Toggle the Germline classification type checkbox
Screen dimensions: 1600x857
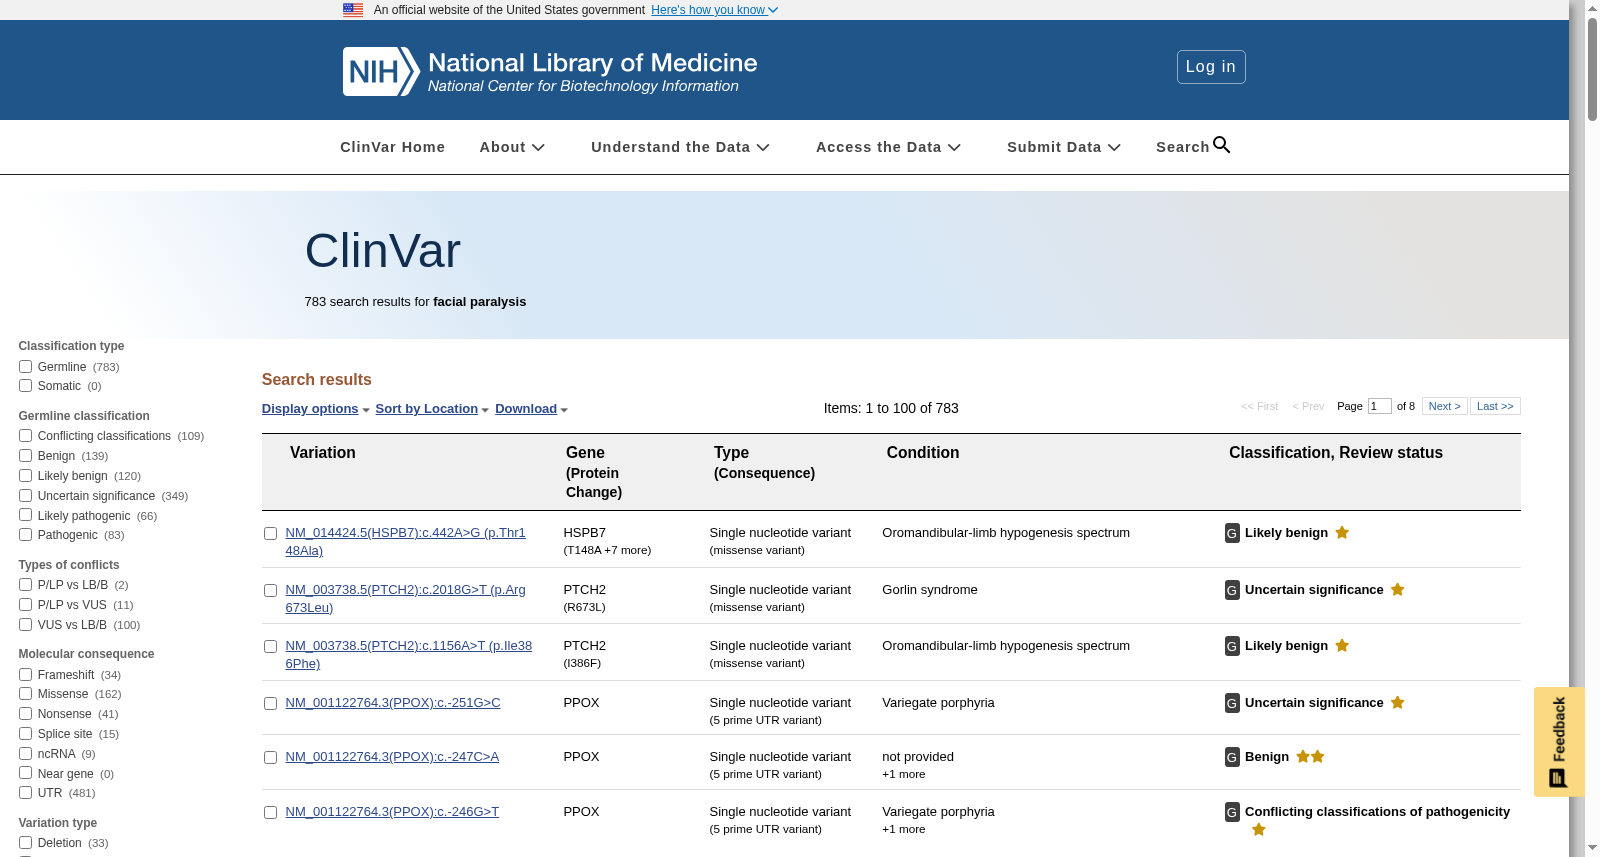25,367
